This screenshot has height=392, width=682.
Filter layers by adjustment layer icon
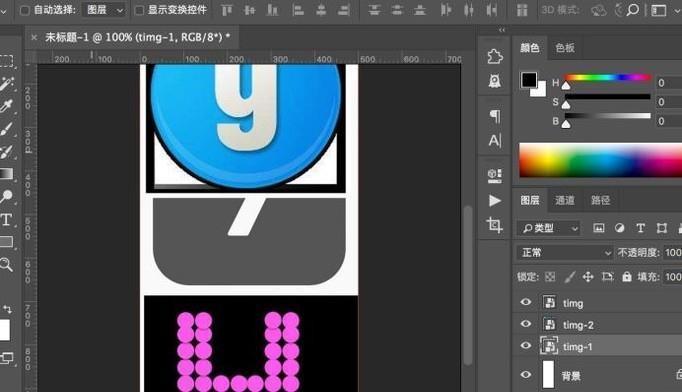coord(619,228)
